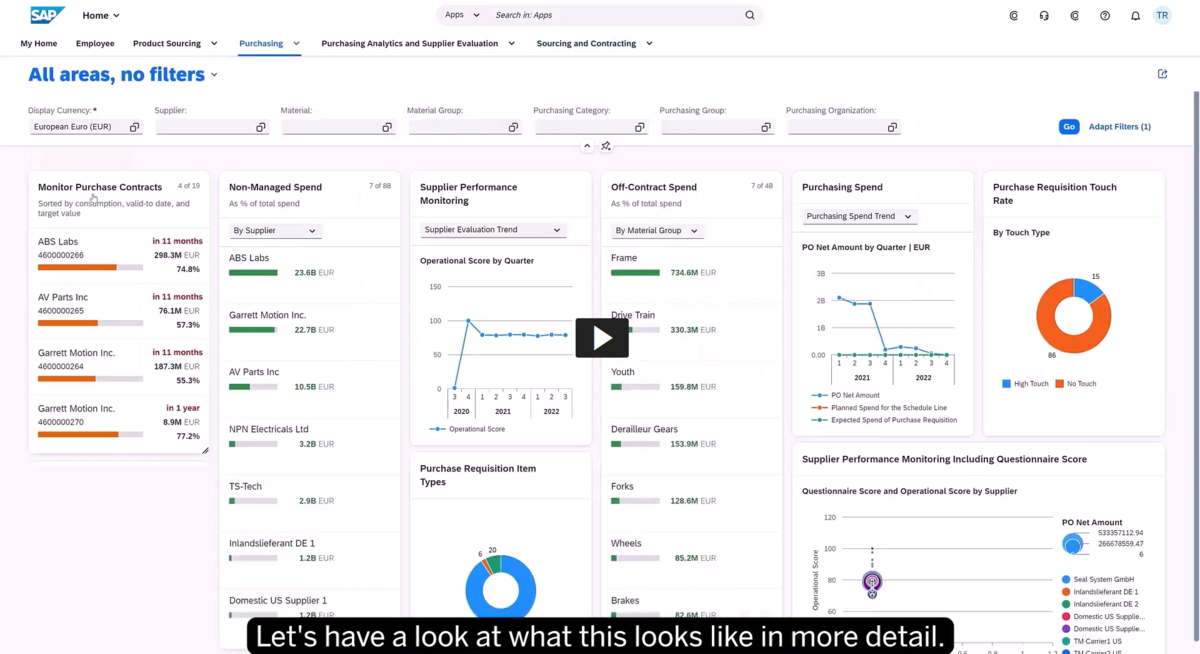Click the Derailleur Gears row

[692, 436]
